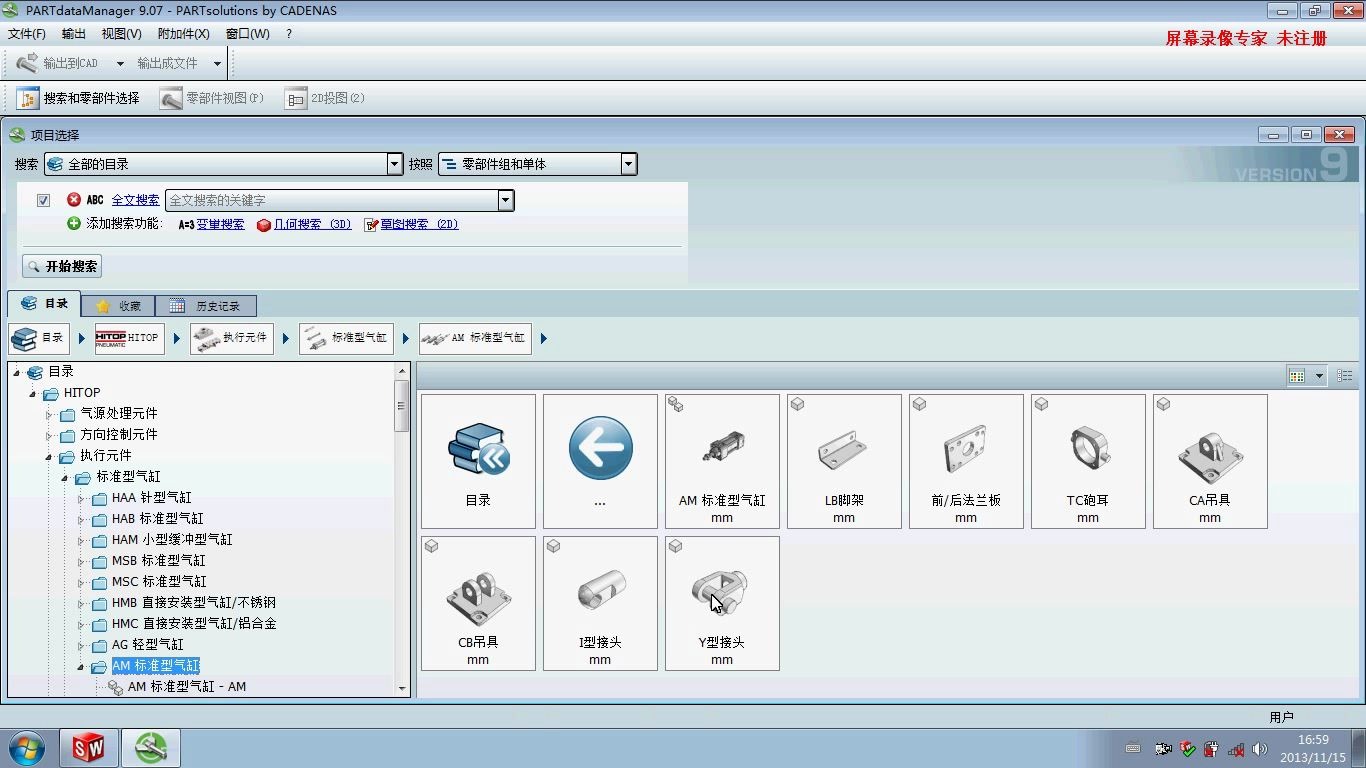Click the ABC full-text search icon
1366x768 pixels.
pyautogui.click(x=93, y=199)
